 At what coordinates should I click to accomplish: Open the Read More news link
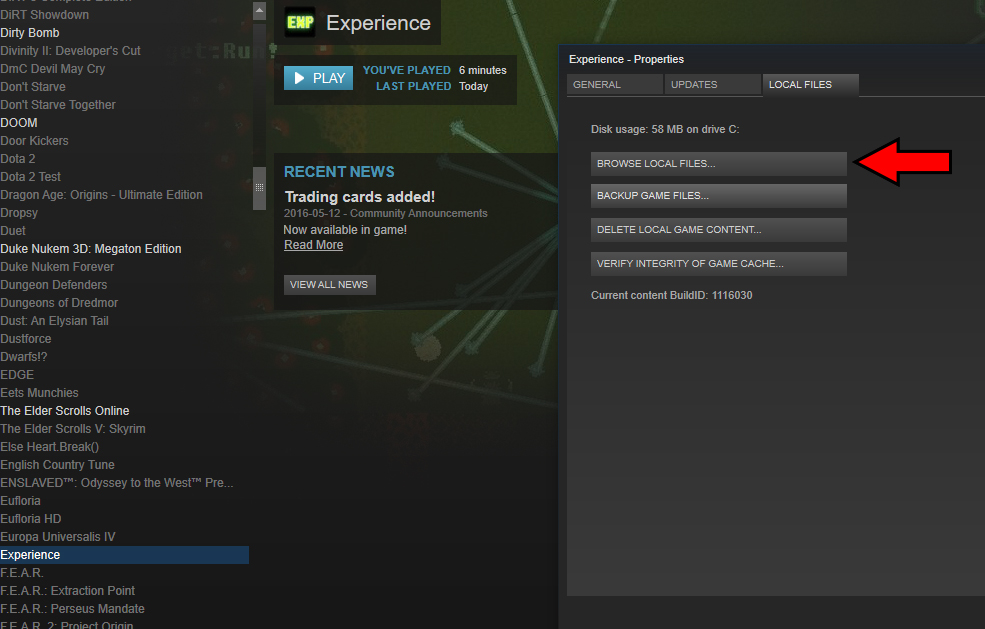point(313,245)
